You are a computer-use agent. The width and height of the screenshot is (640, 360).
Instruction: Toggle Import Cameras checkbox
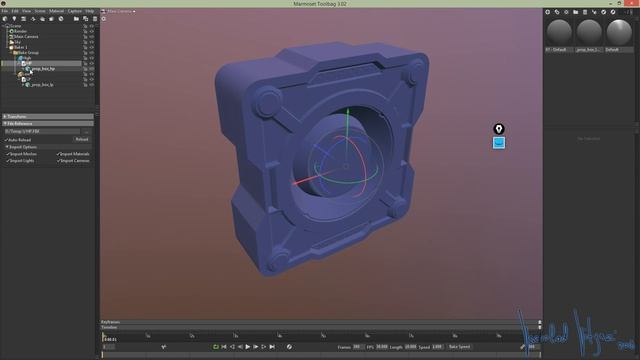[58, 161]
